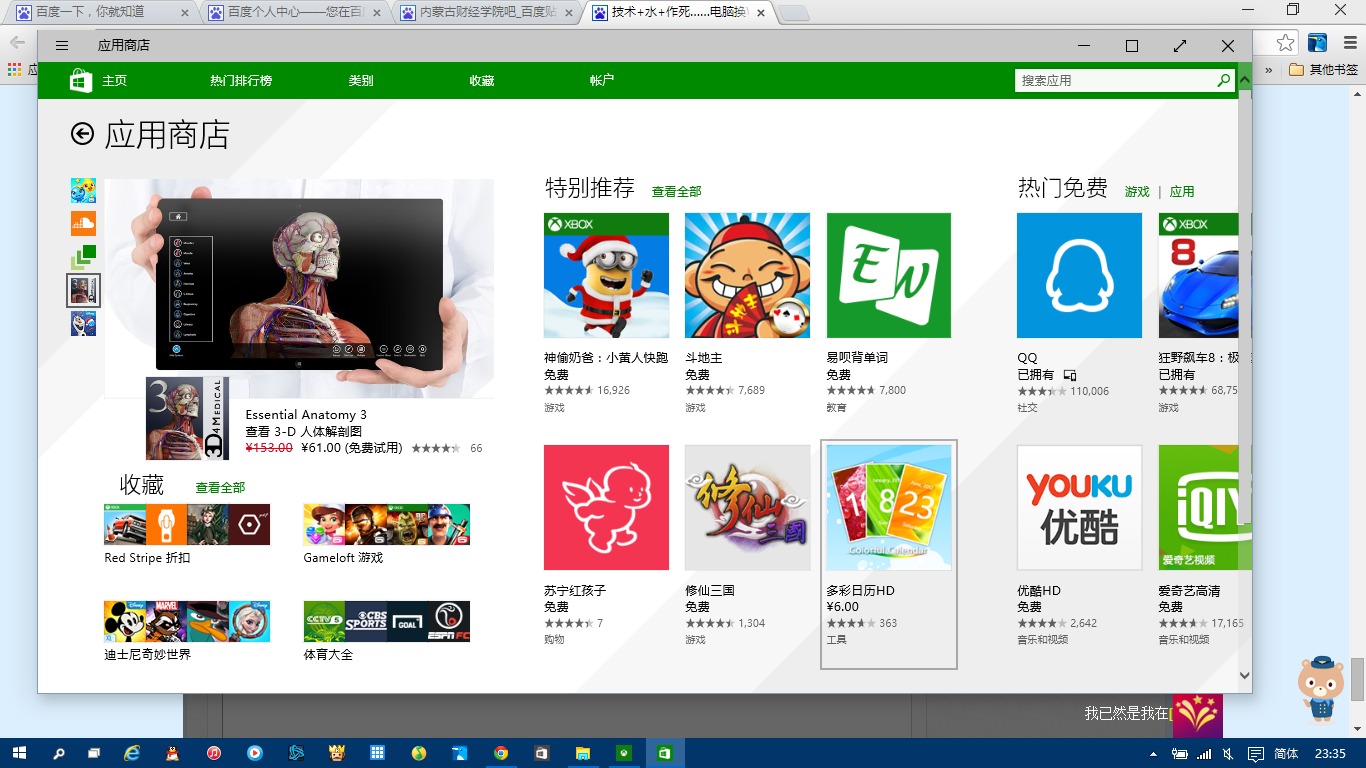Expand Chrome bookmarks overflow chevron
The height and width of the screenshot is (768, 1366).
tap(1269, 70)
